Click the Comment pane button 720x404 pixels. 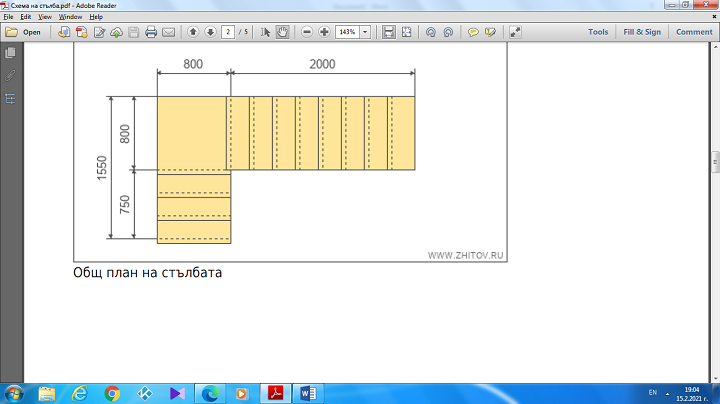point(694,32)
